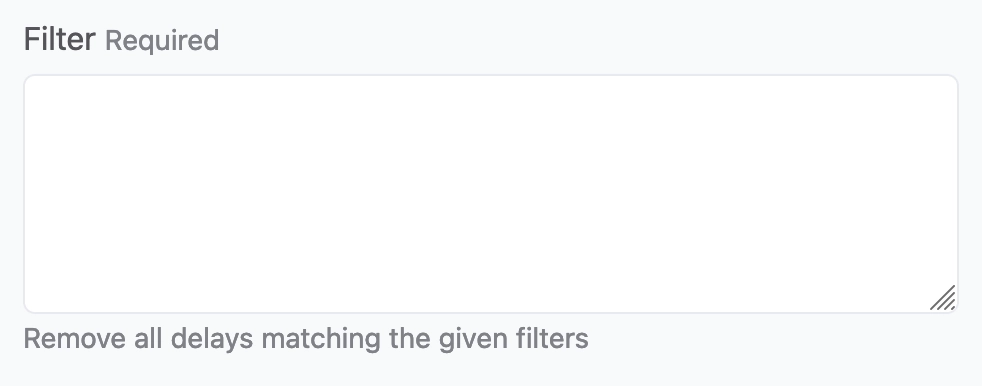
Task: Select the Filter multiline input
Action: pyautogui.click(x=491, y=194)
